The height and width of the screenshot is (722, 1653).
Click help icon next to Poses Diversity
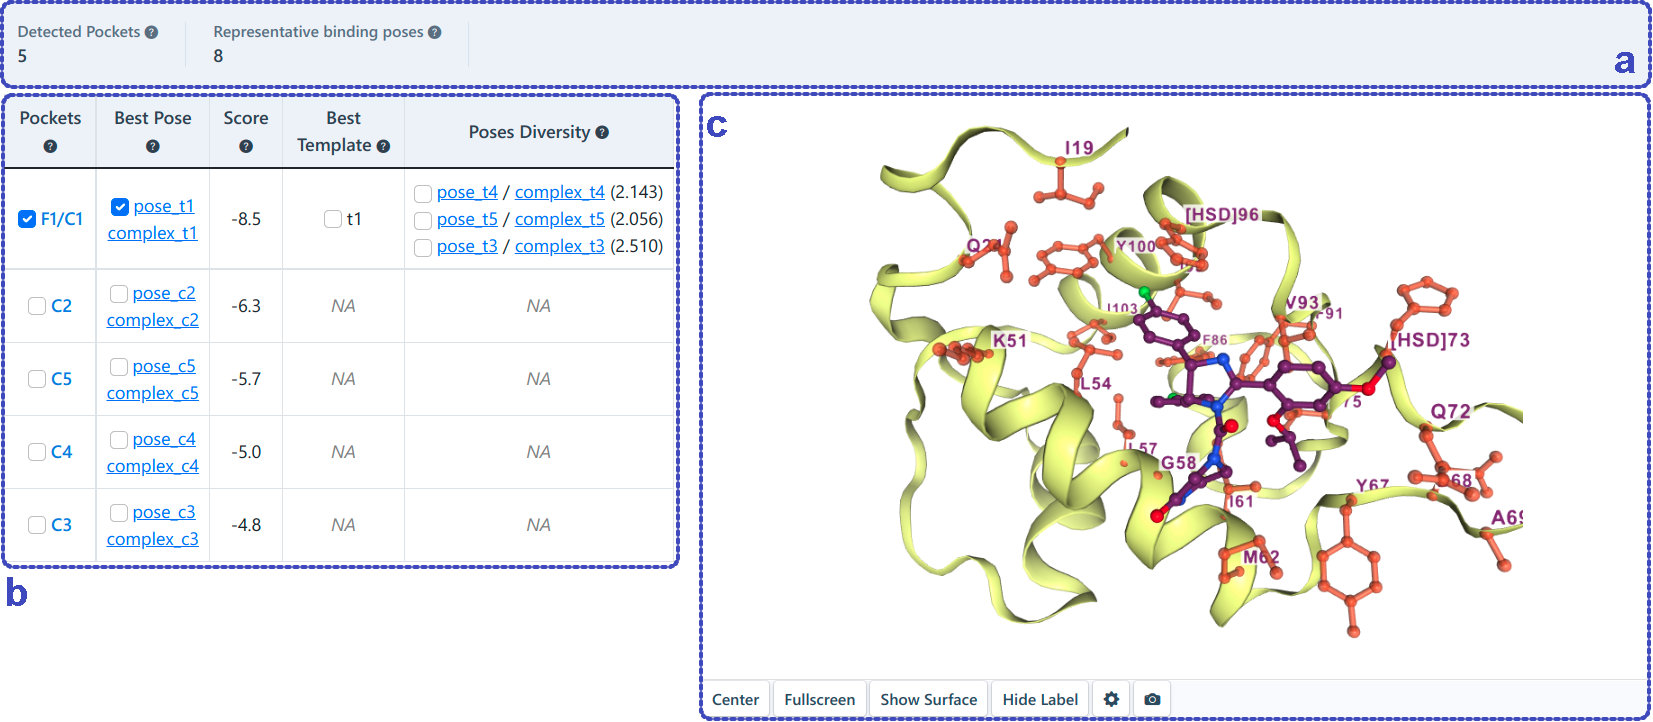click(x=602, y=132)
